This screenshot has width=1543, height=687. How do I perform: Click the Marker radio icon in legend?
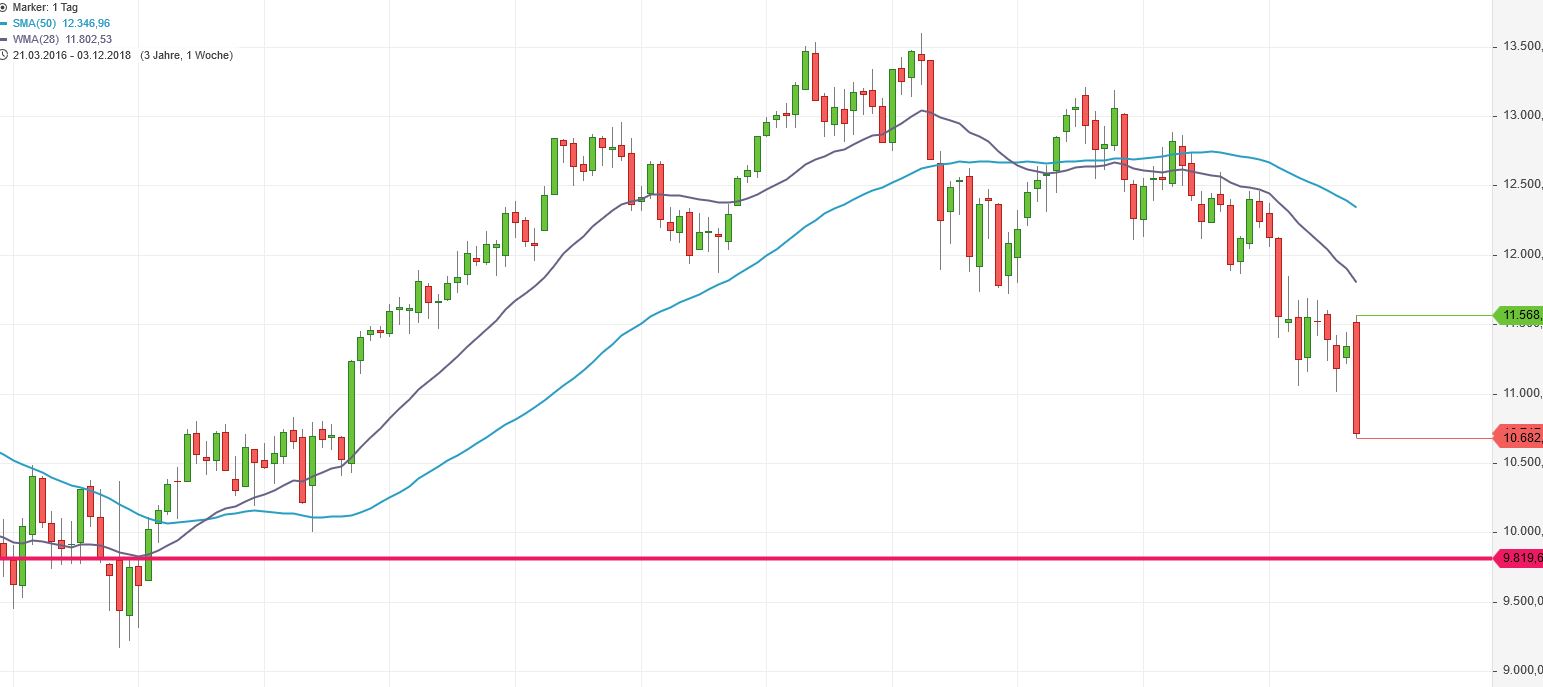pos(4,7)
